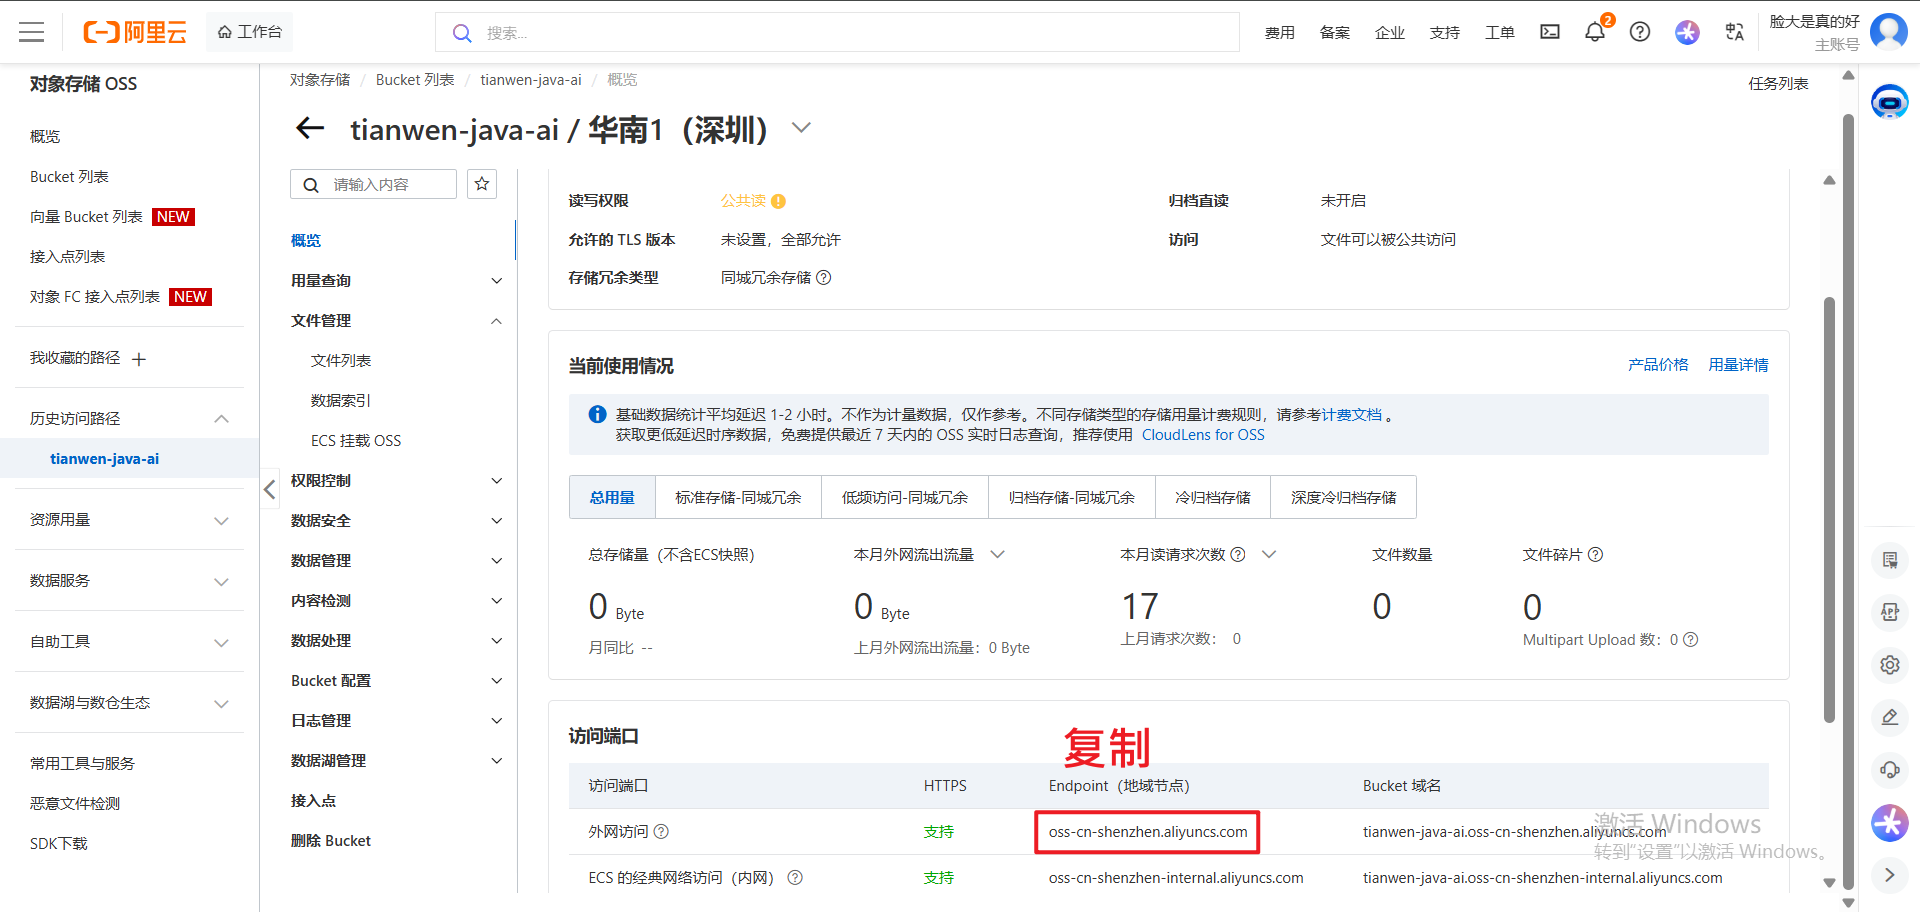Expand 数据安全 menu section
The image size is (1920, 912).
point(497,521)
